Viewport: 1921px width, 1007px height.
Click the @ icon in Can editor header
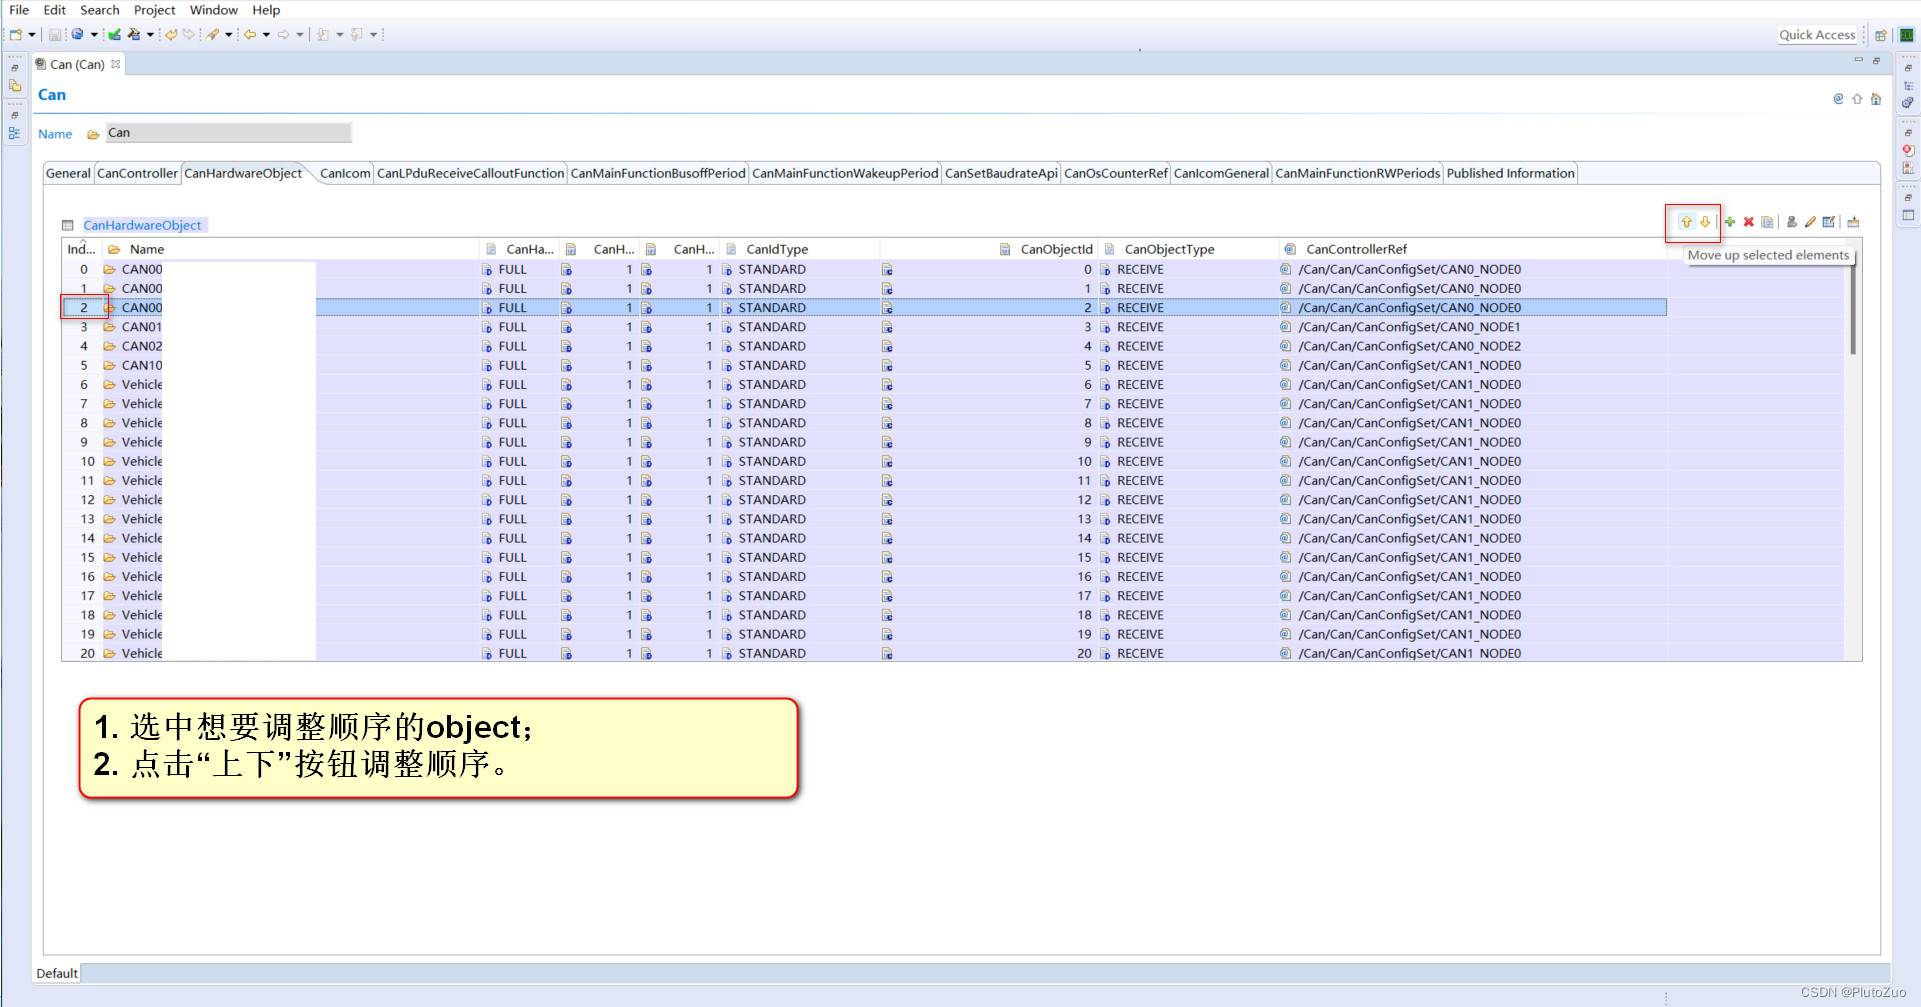coord(1838,98)
